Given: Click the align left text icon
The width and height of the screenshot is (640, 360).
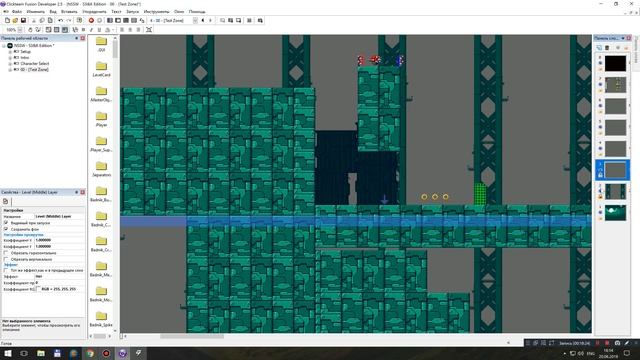Looking at the screenshot, I should (x=122, y=30).
